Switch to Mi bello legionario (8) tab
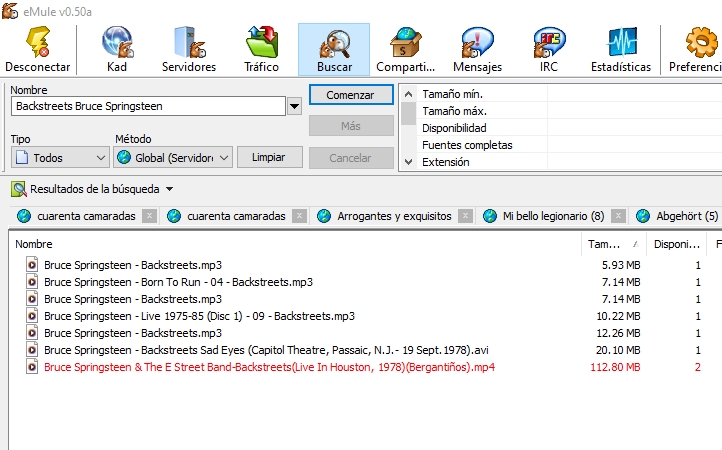The width and height of the screenshot is (722, 450). click(553, 216)
